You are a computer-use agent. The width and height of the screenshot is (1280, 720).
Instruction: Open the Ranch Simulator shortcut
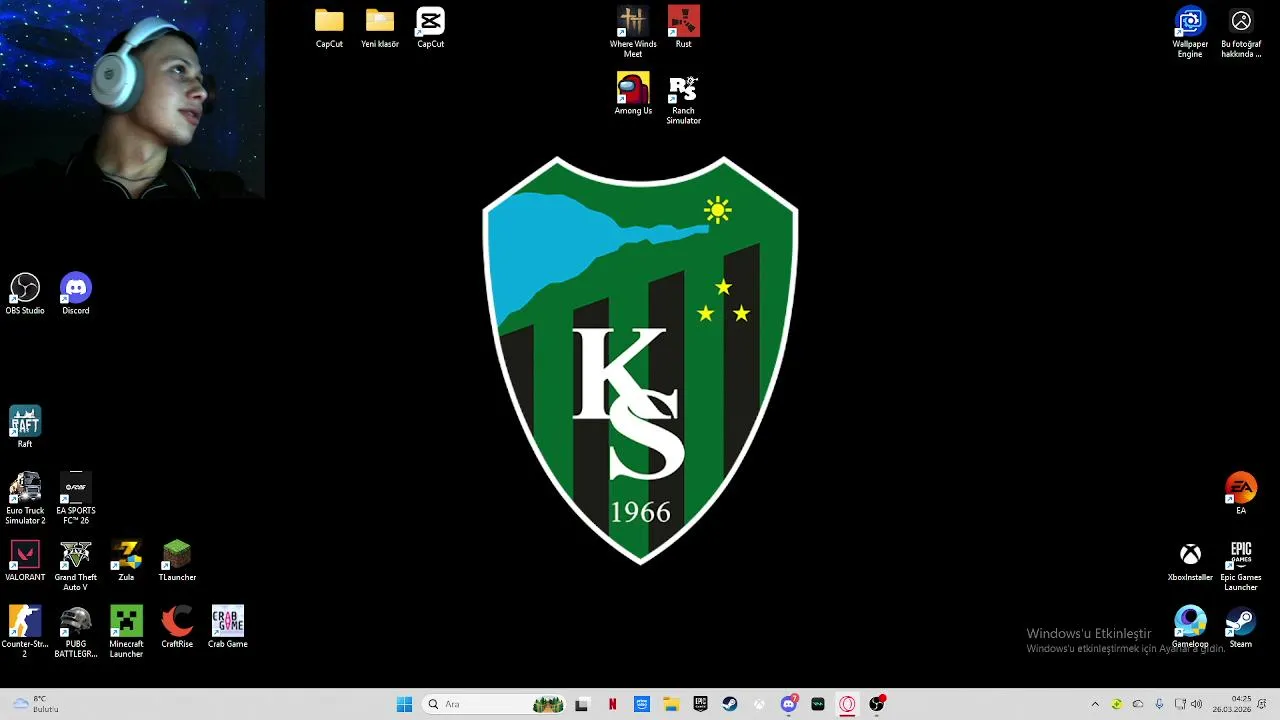click(683, 100)
